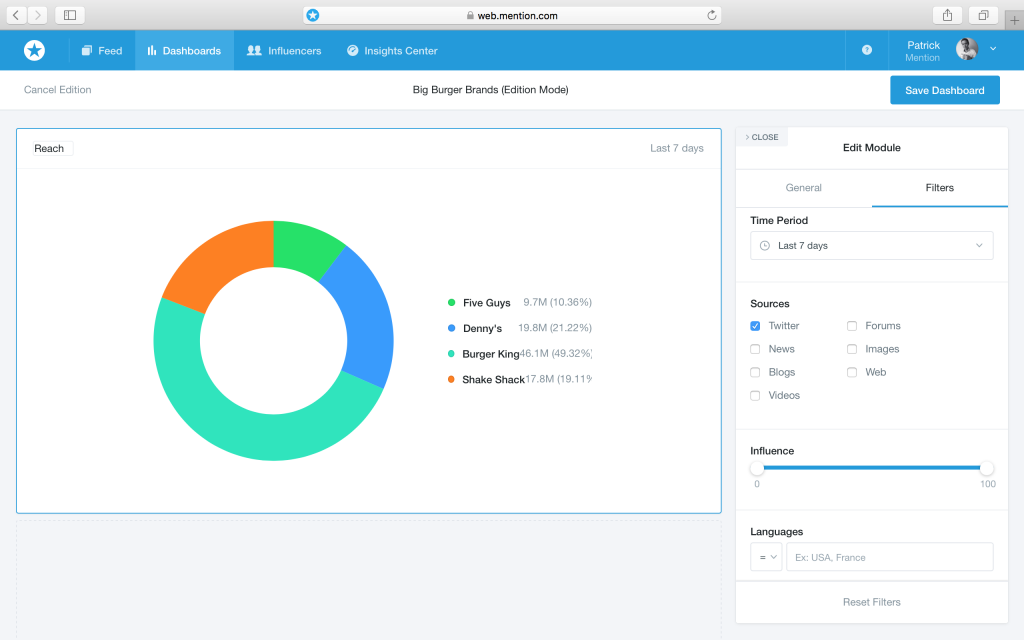The width and height of the screenshot is (1024, 640).
Task: Open the Influencers section
Action: pos(284,50)
